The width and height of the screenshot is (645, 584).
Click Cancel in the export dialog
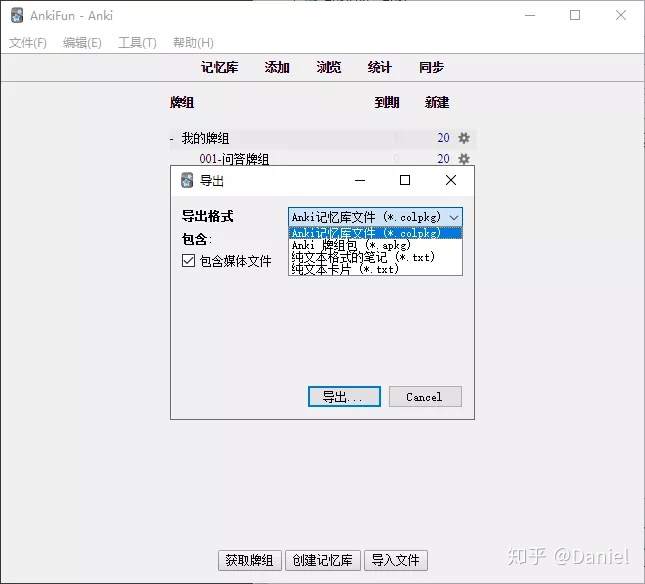click(425, 396)
